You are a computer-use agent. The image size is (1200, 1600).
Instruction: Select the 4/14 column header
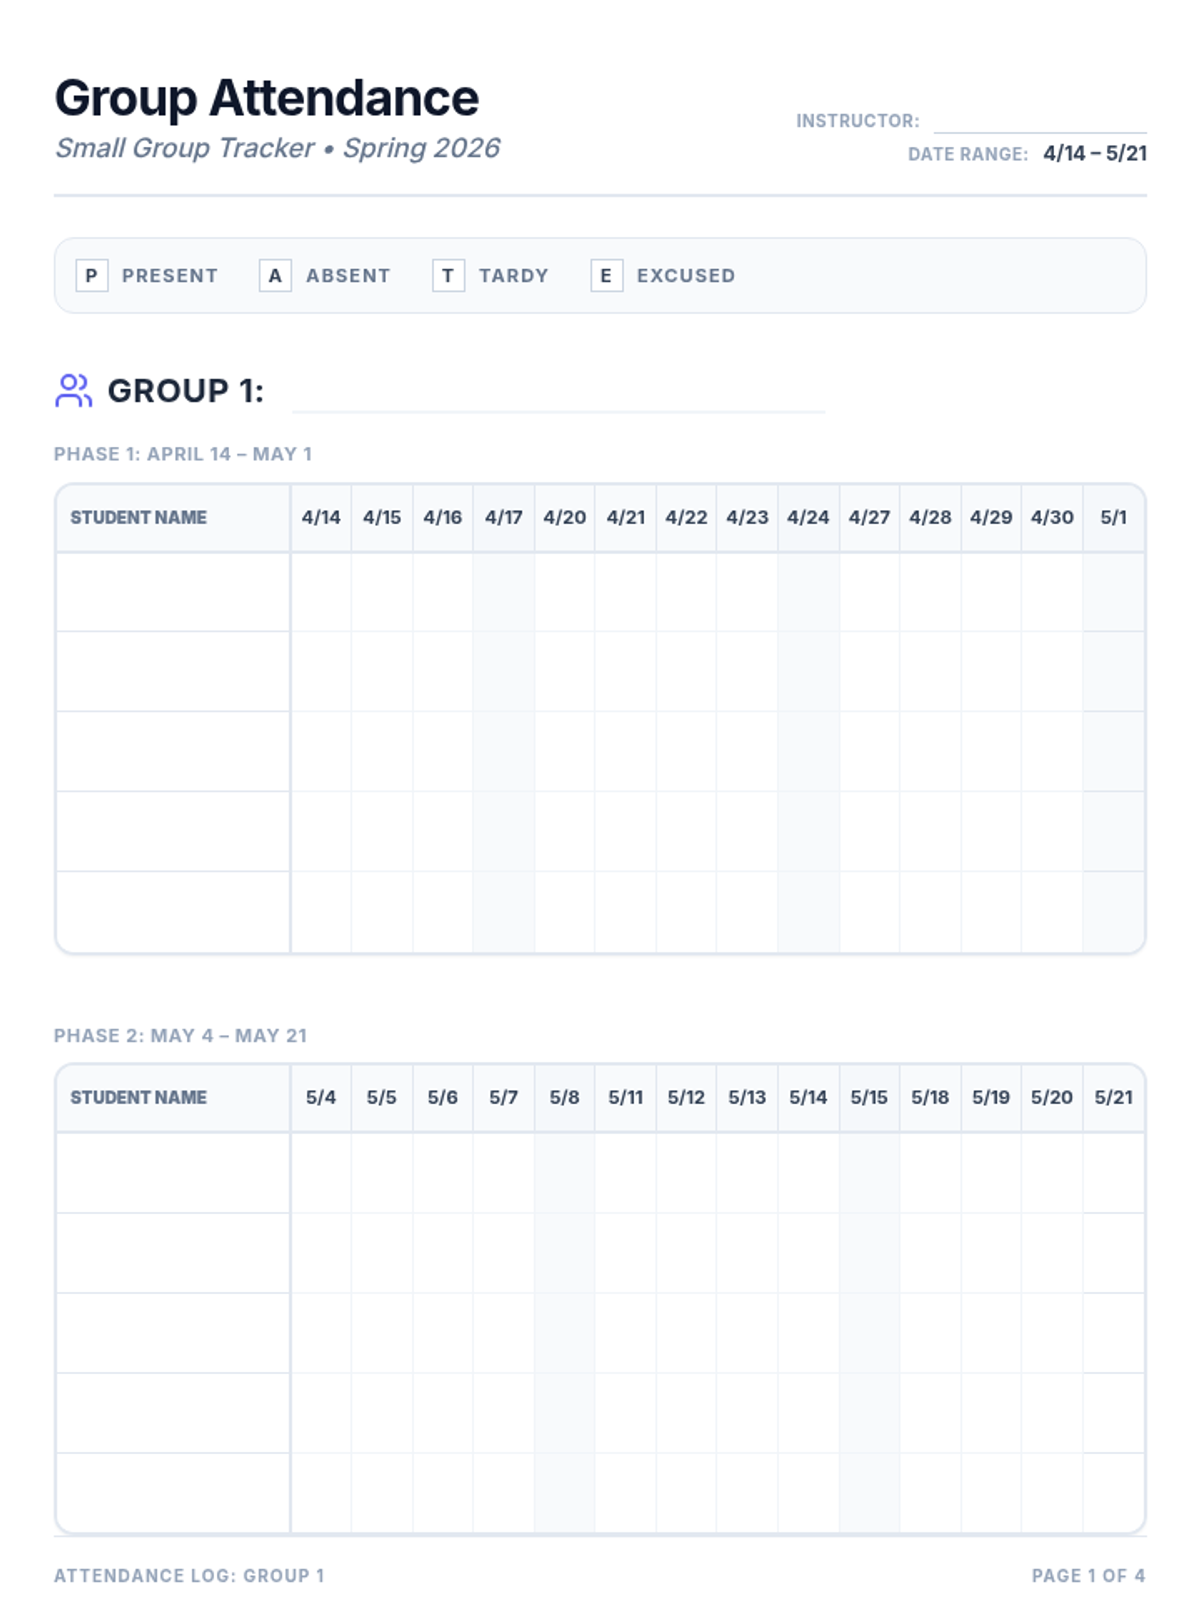(321, 518)
